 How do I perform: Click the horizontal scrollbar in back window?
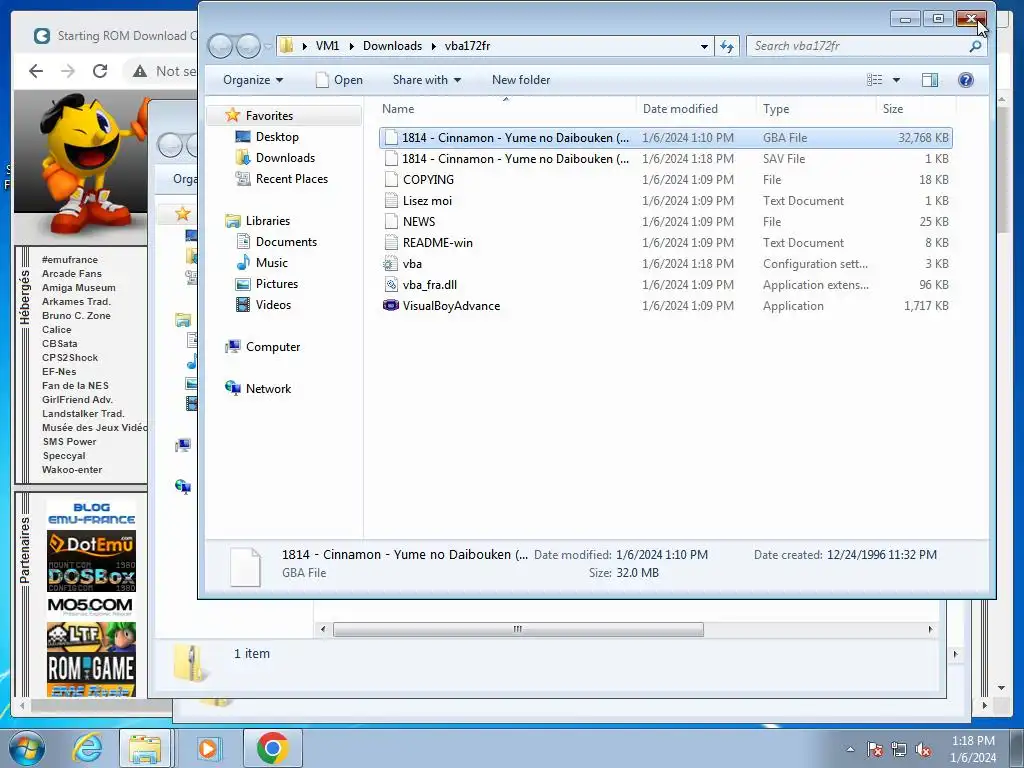pyautogui.click(x=518, y=629)
